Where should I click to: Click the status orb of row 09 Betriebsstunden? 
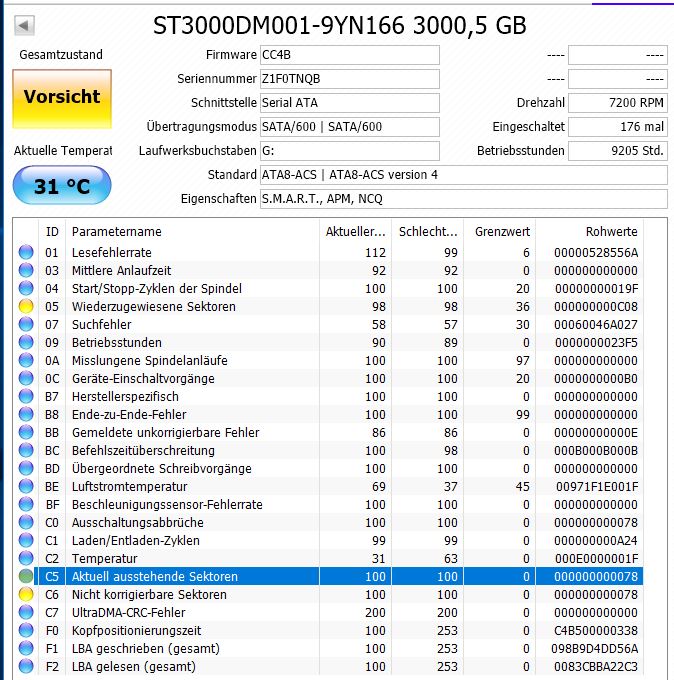(x=26, y=342)
